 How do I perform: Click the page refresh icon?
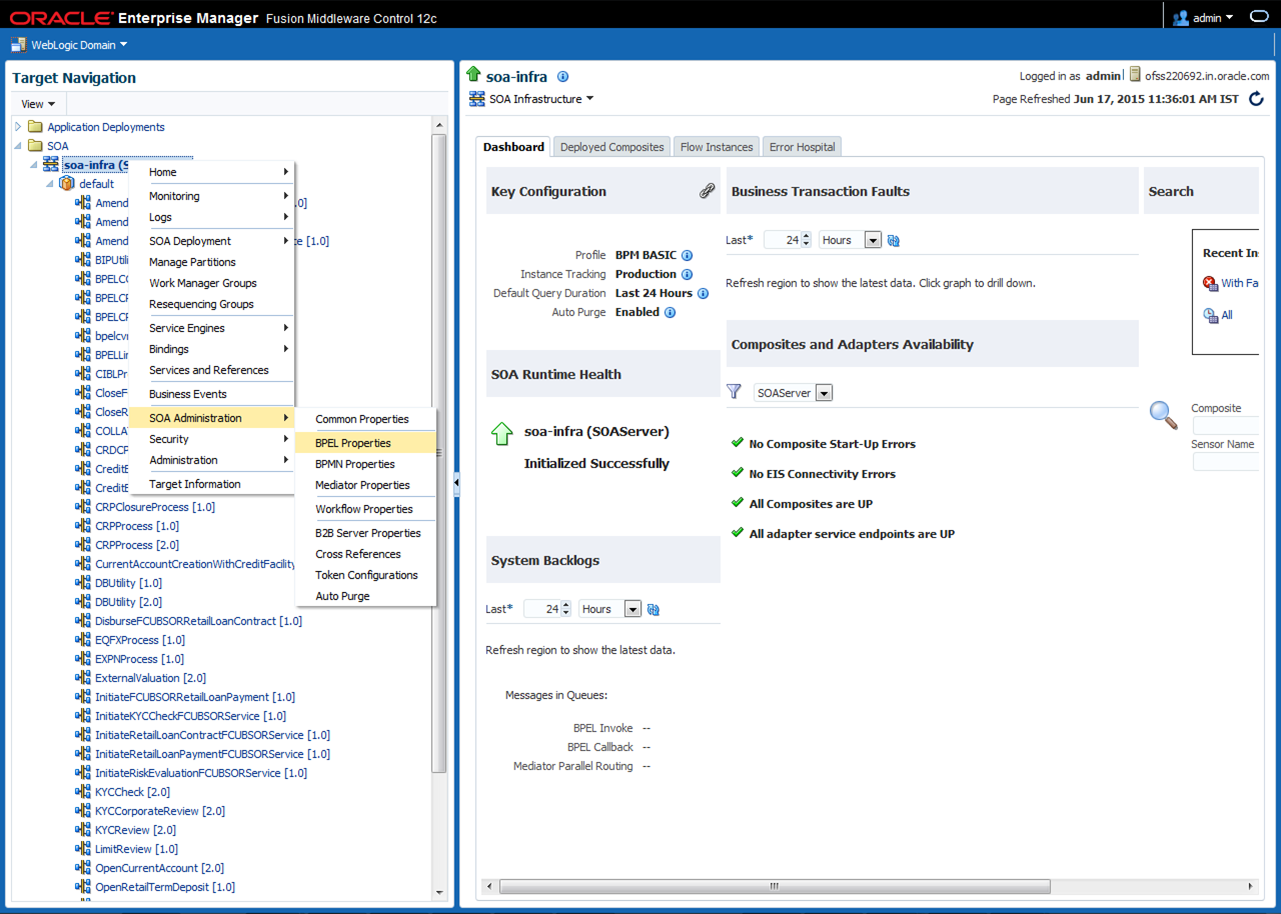pos(1256,99)
